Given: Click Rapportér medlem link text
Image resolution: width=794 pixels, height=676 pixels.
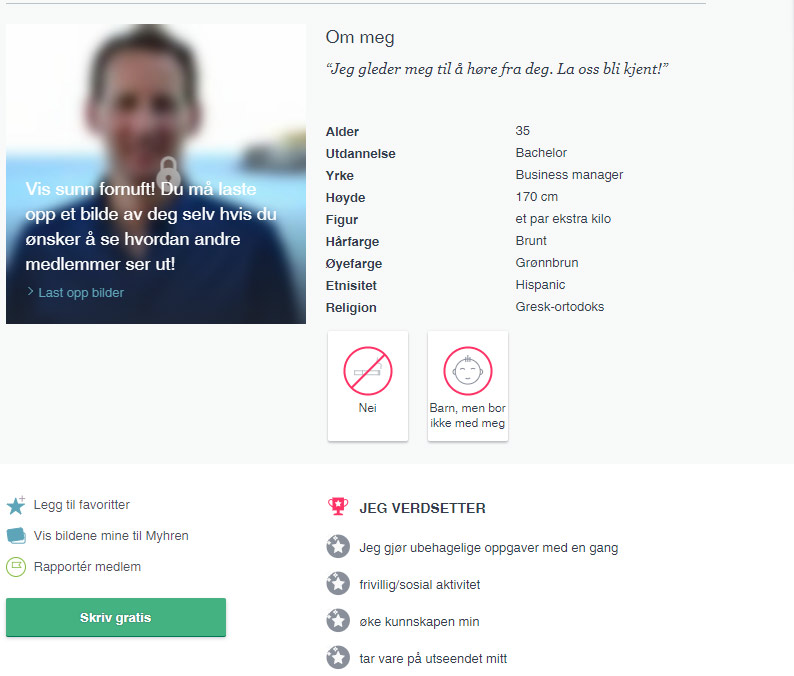Looking at the screenshot, I should [87, 567].
